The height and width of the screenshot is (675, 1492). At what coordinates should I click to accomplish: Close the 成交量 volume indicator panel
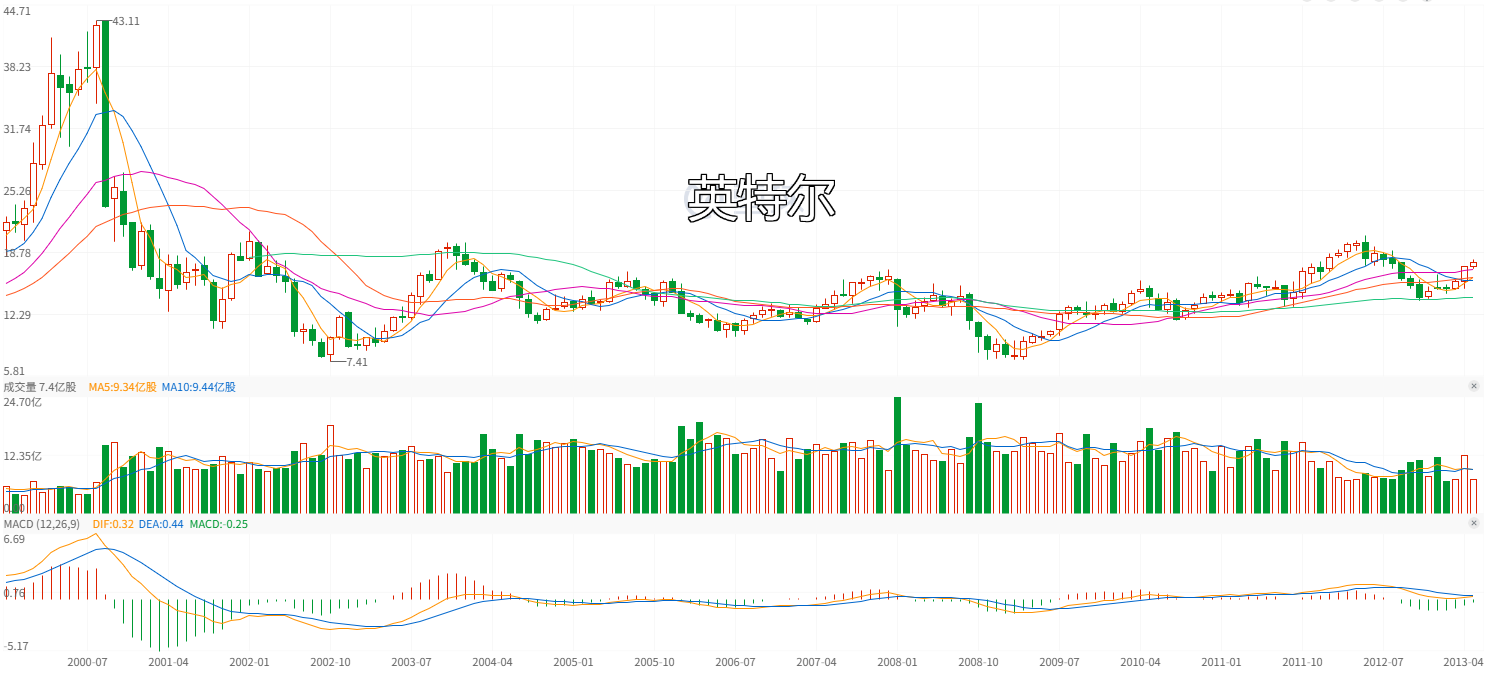tap(1473, 386)
